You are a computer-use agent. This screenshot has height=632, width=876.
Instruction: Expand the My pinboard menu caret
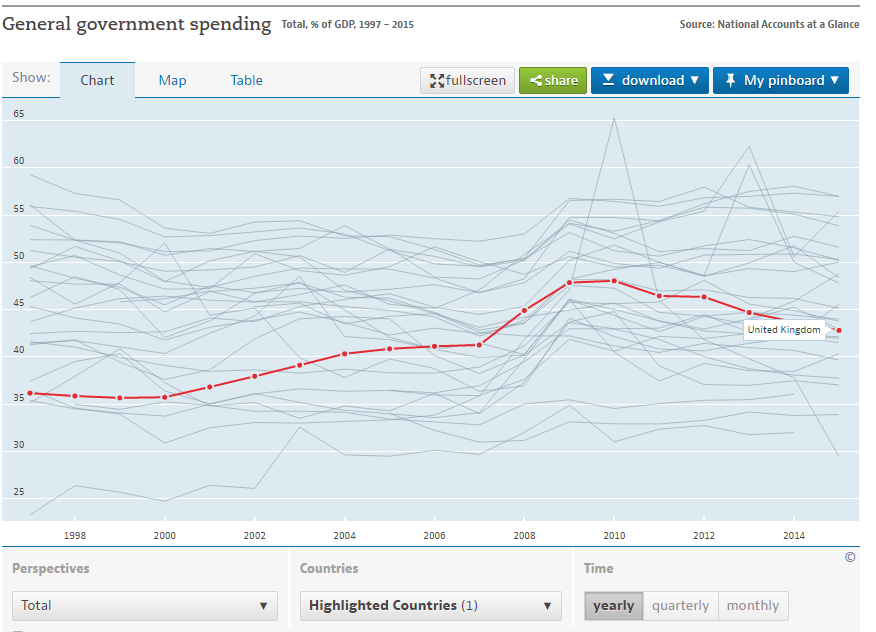(835, 81)
